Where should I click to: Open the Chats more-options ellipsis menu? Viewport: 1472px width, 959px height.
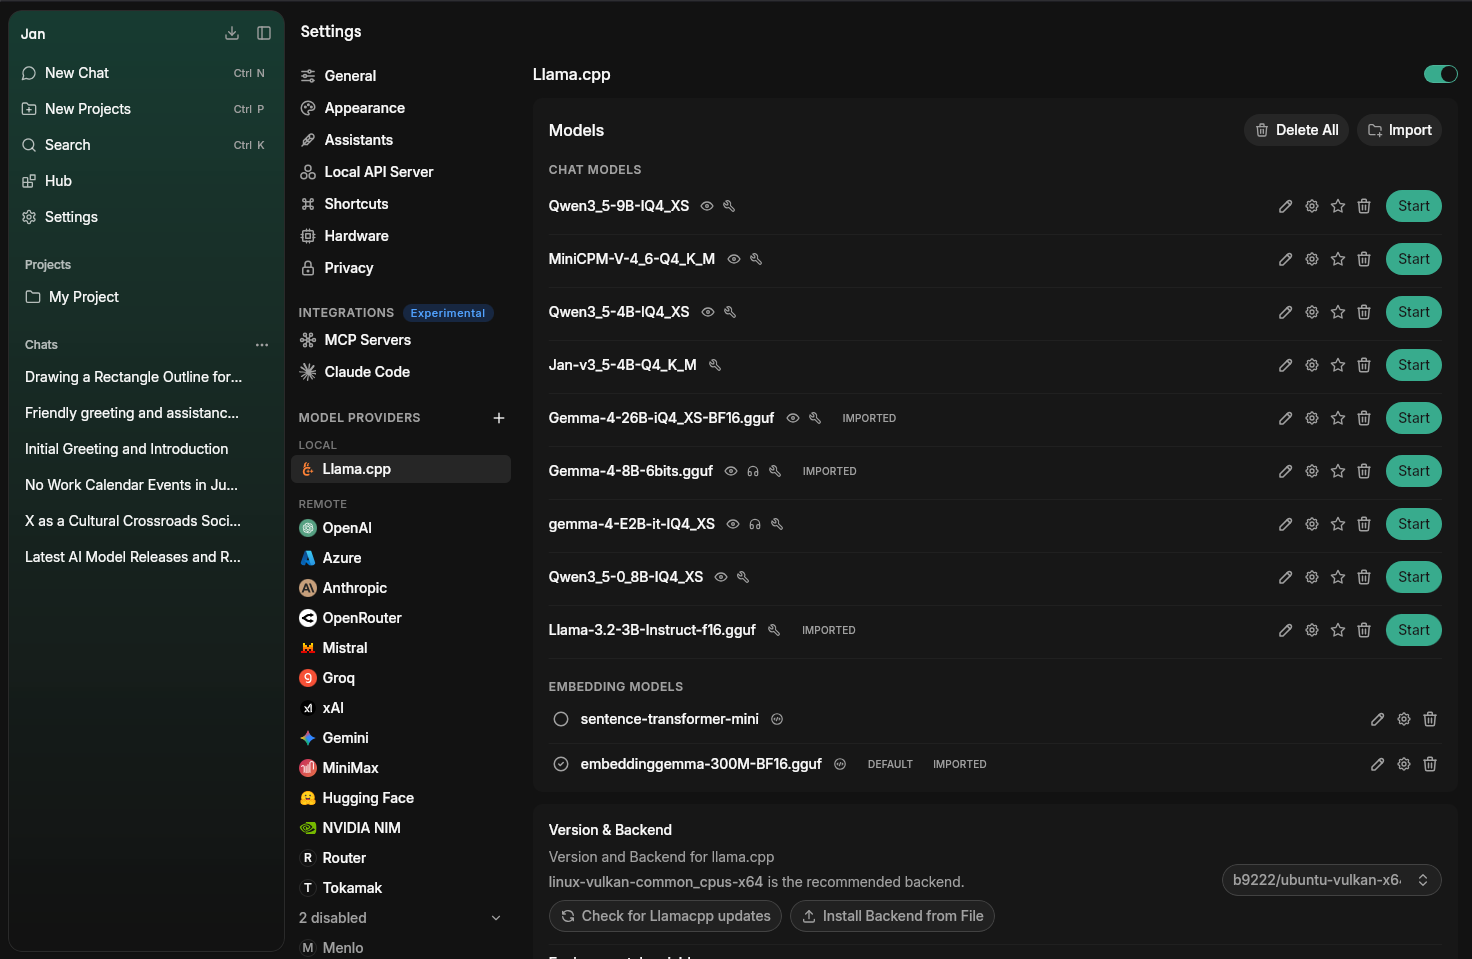tap(262, 345)
